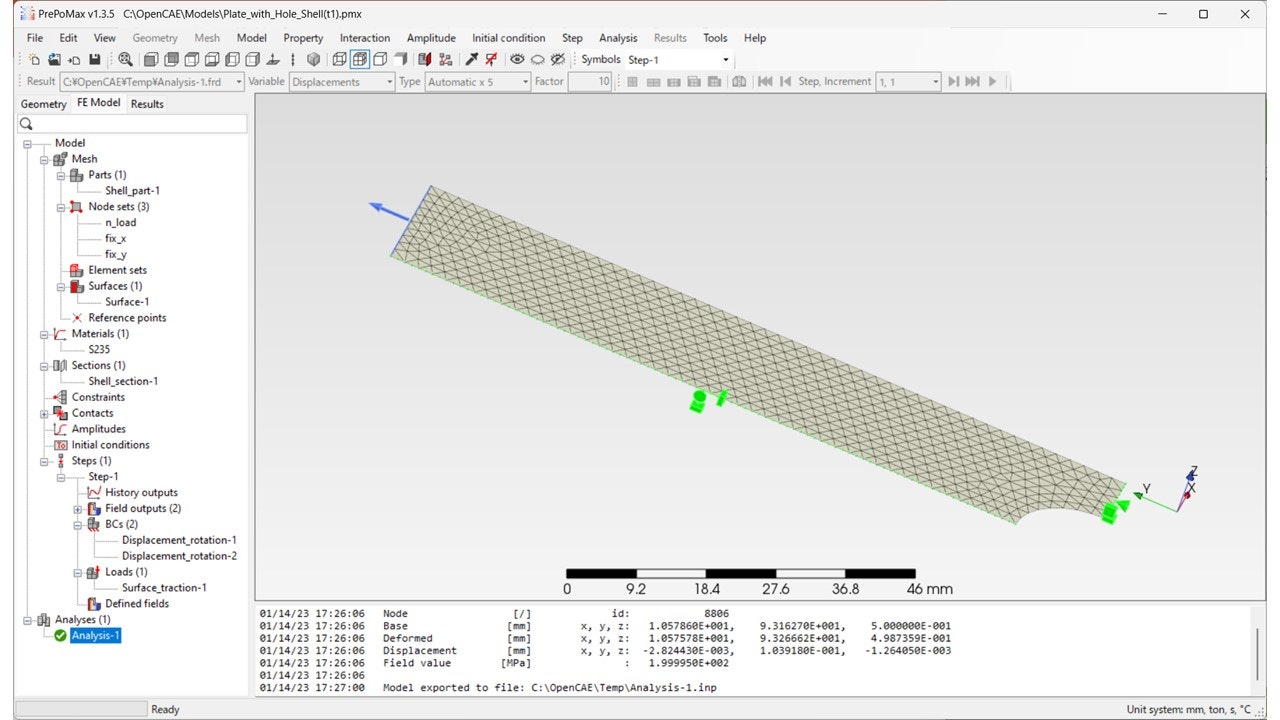
Task: Open the Model menu
Action: [252, 38]
